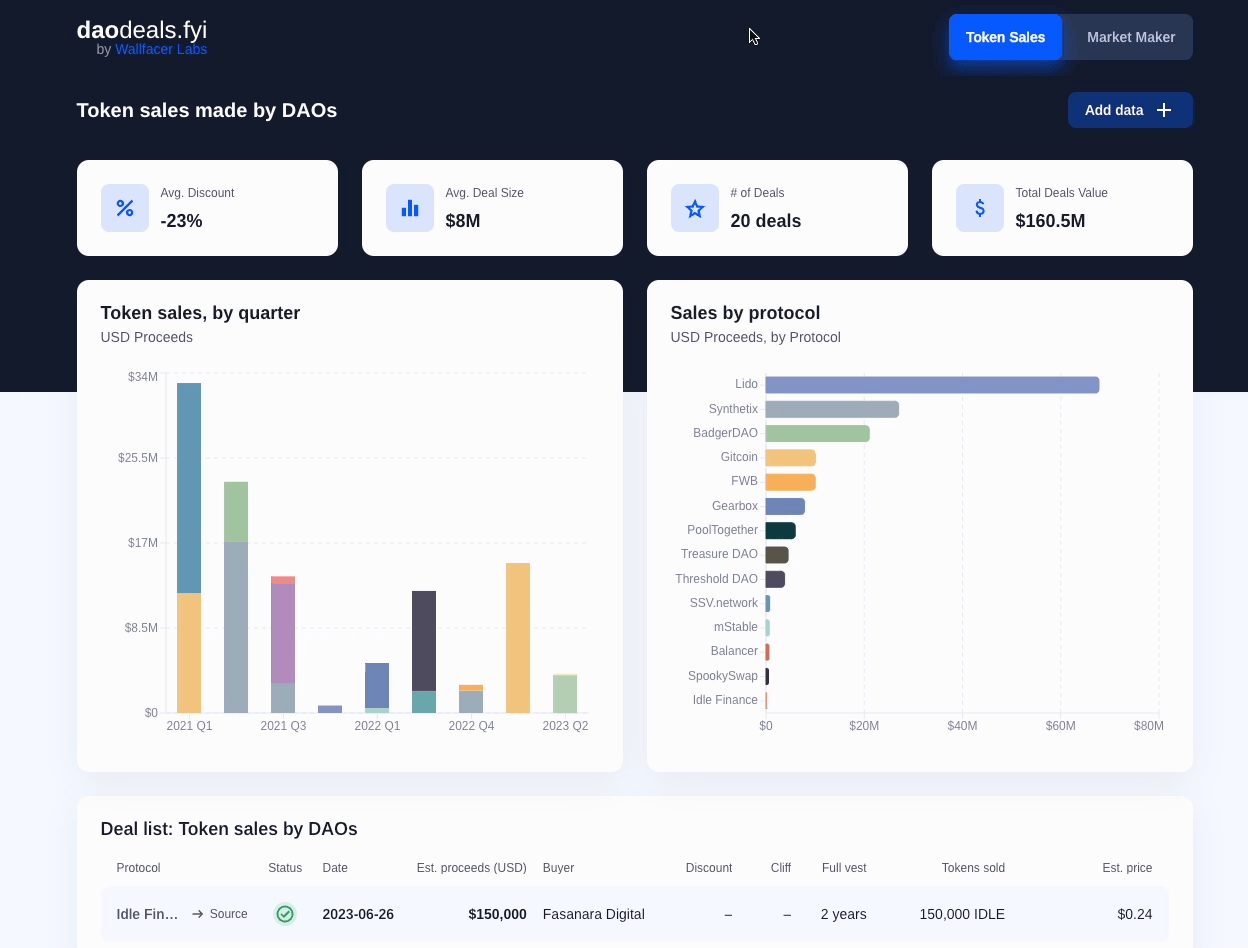Click the Threshold DAO bar in protocol chart
This screenshot has height=948, width=1248.
coord(775,579)
